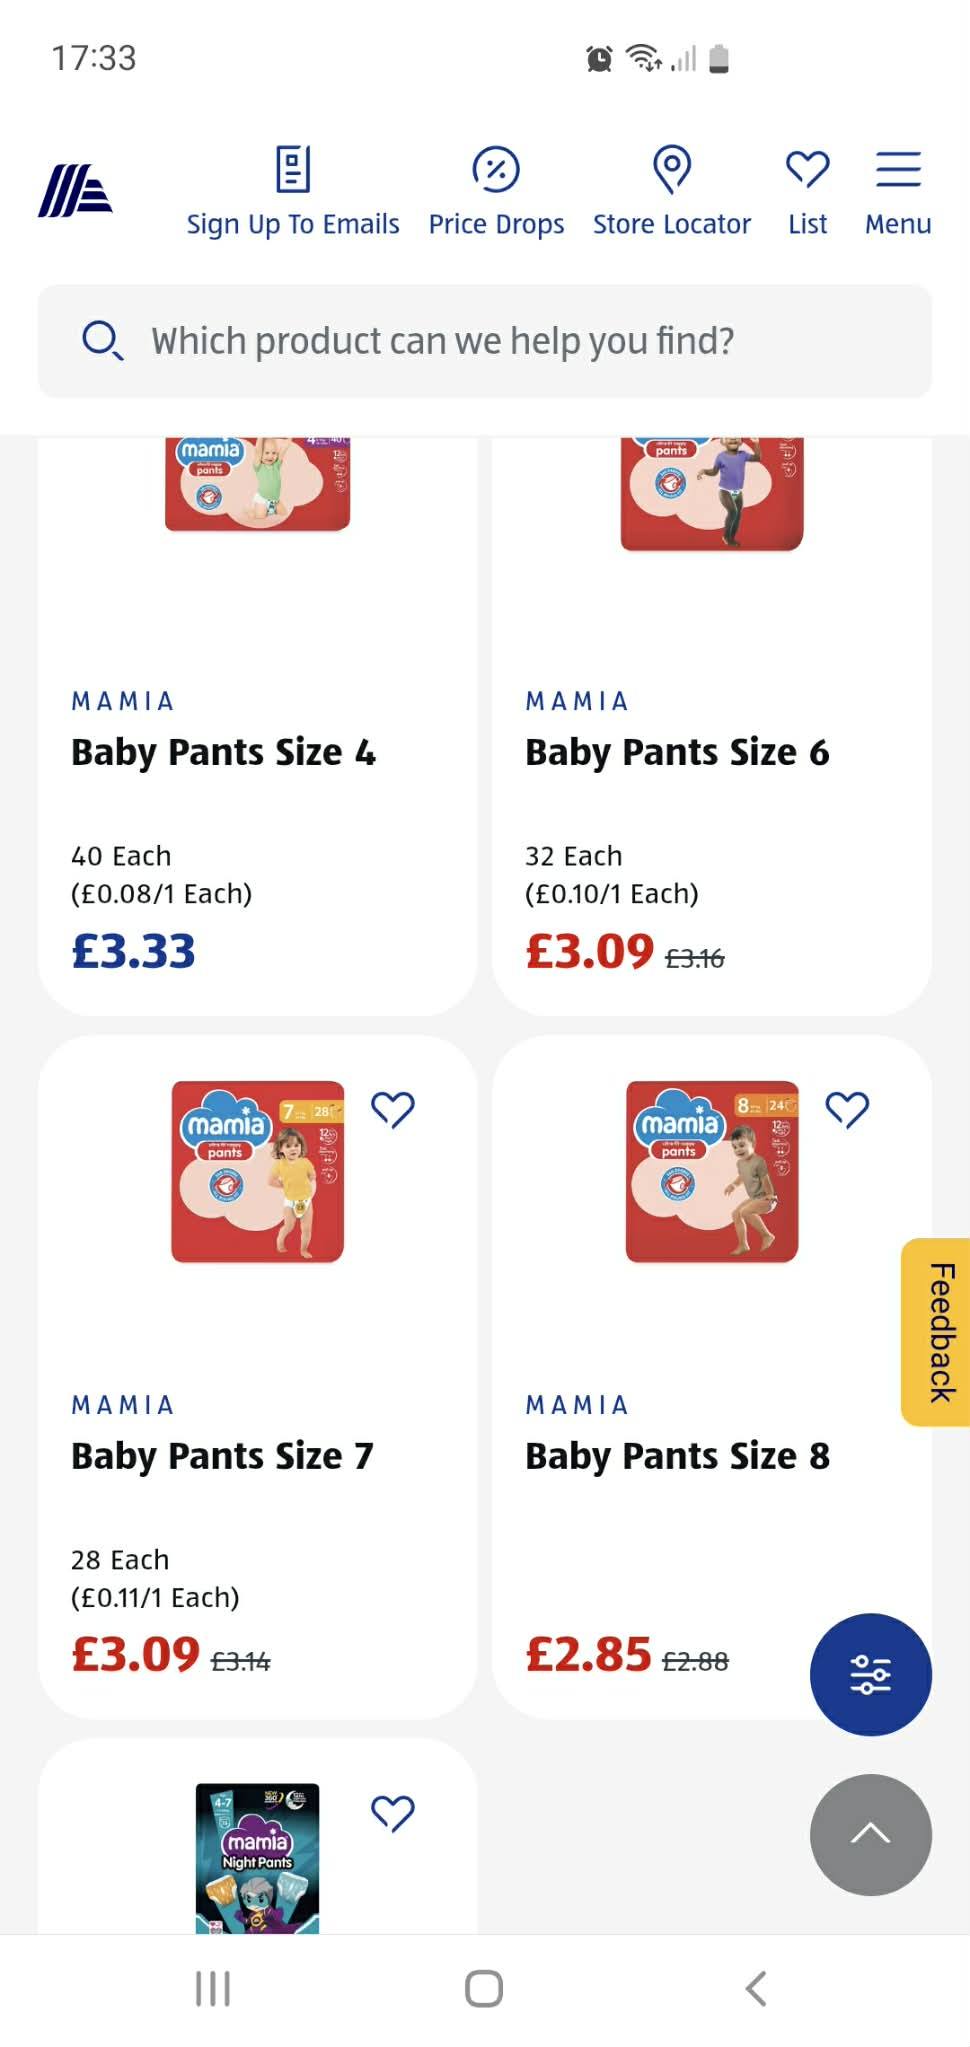Open the hamburger Menu

point(898,192)
